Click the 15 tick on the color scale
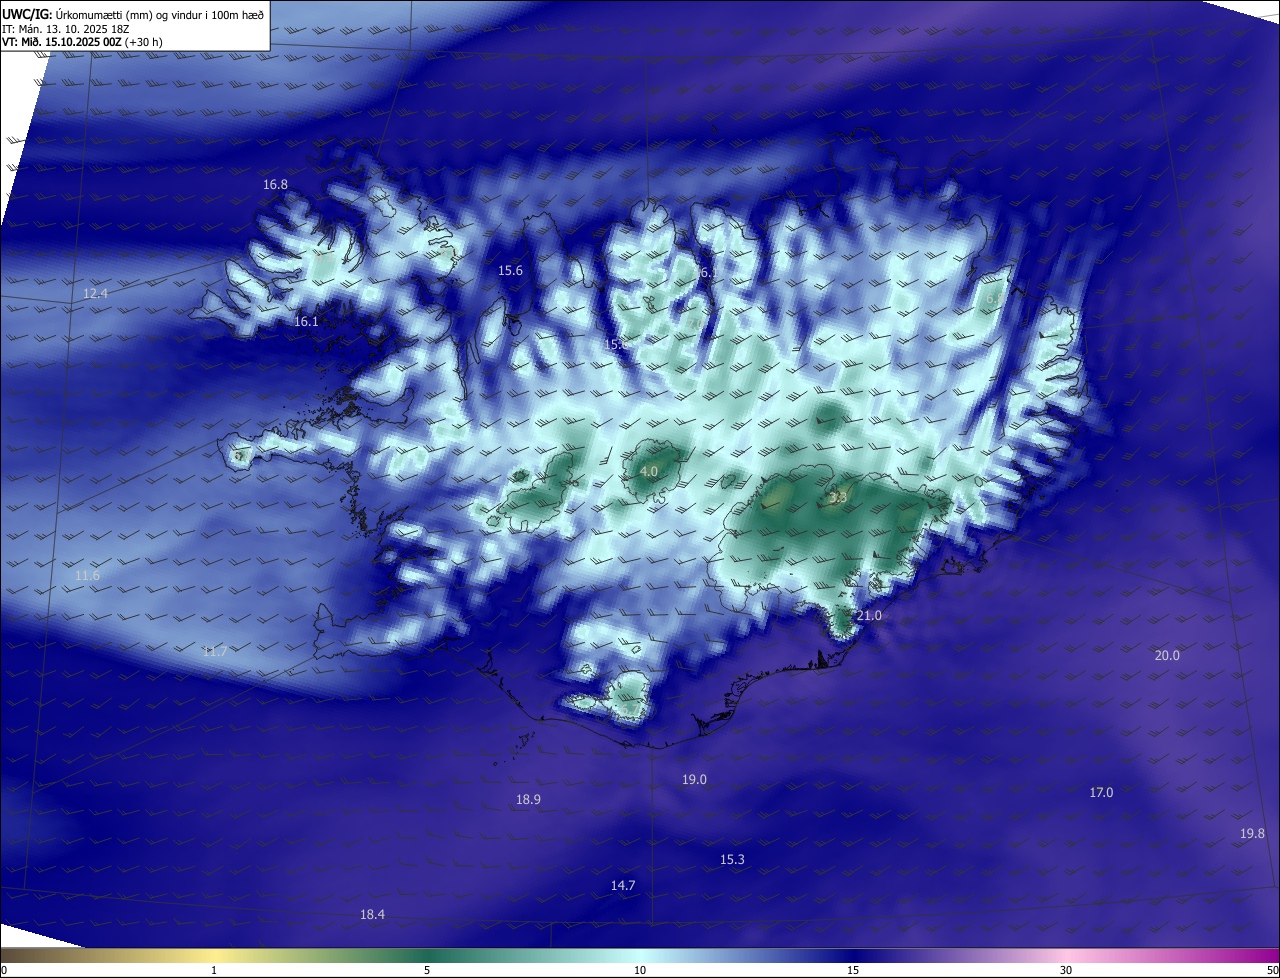 pyautogui.click(x=853, y=970)
